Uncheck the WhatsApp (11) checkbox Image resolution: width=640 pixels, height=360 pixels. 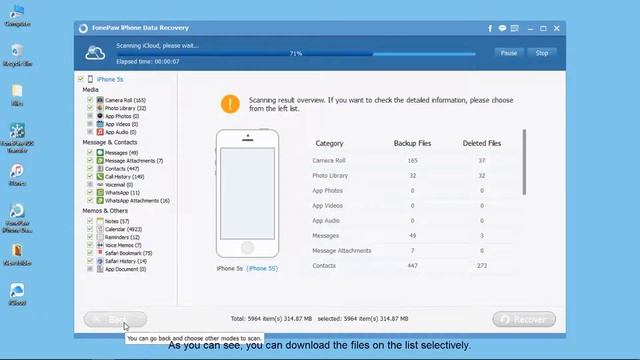(x=90, y=192)
